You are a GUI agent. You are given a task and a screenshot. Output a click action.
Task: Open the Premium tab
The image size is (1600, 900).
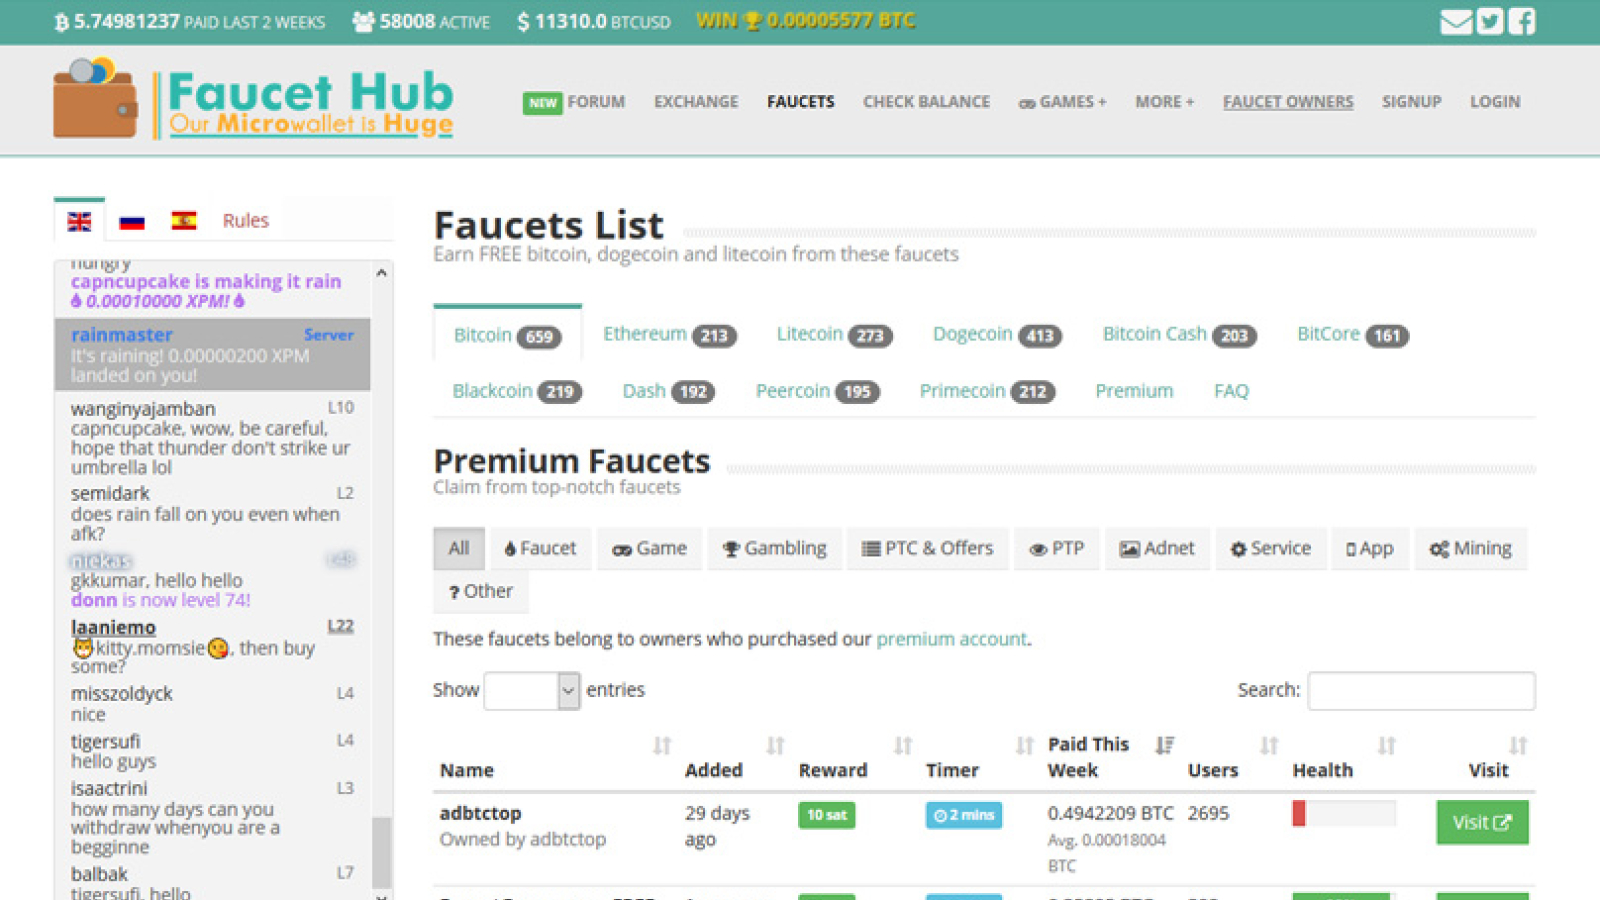point(1134,391)
